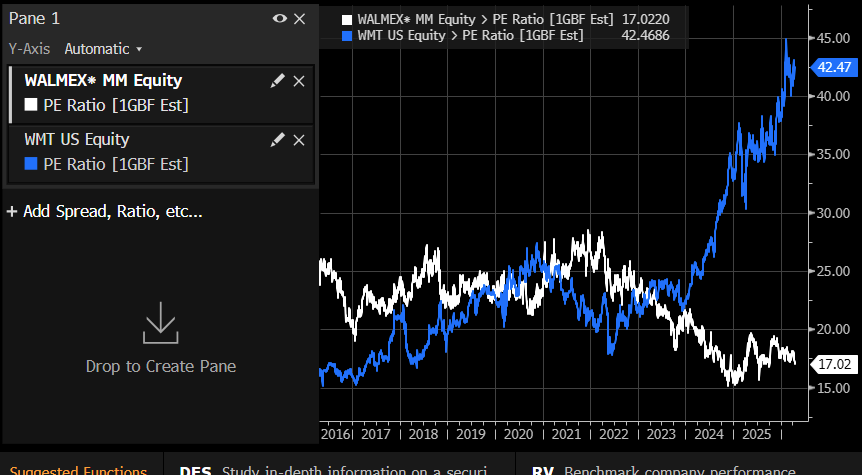Screen dimensions: 862x475
Task: Open the Y-Axis Automatic dropdown
Action: tap(103, 49)
